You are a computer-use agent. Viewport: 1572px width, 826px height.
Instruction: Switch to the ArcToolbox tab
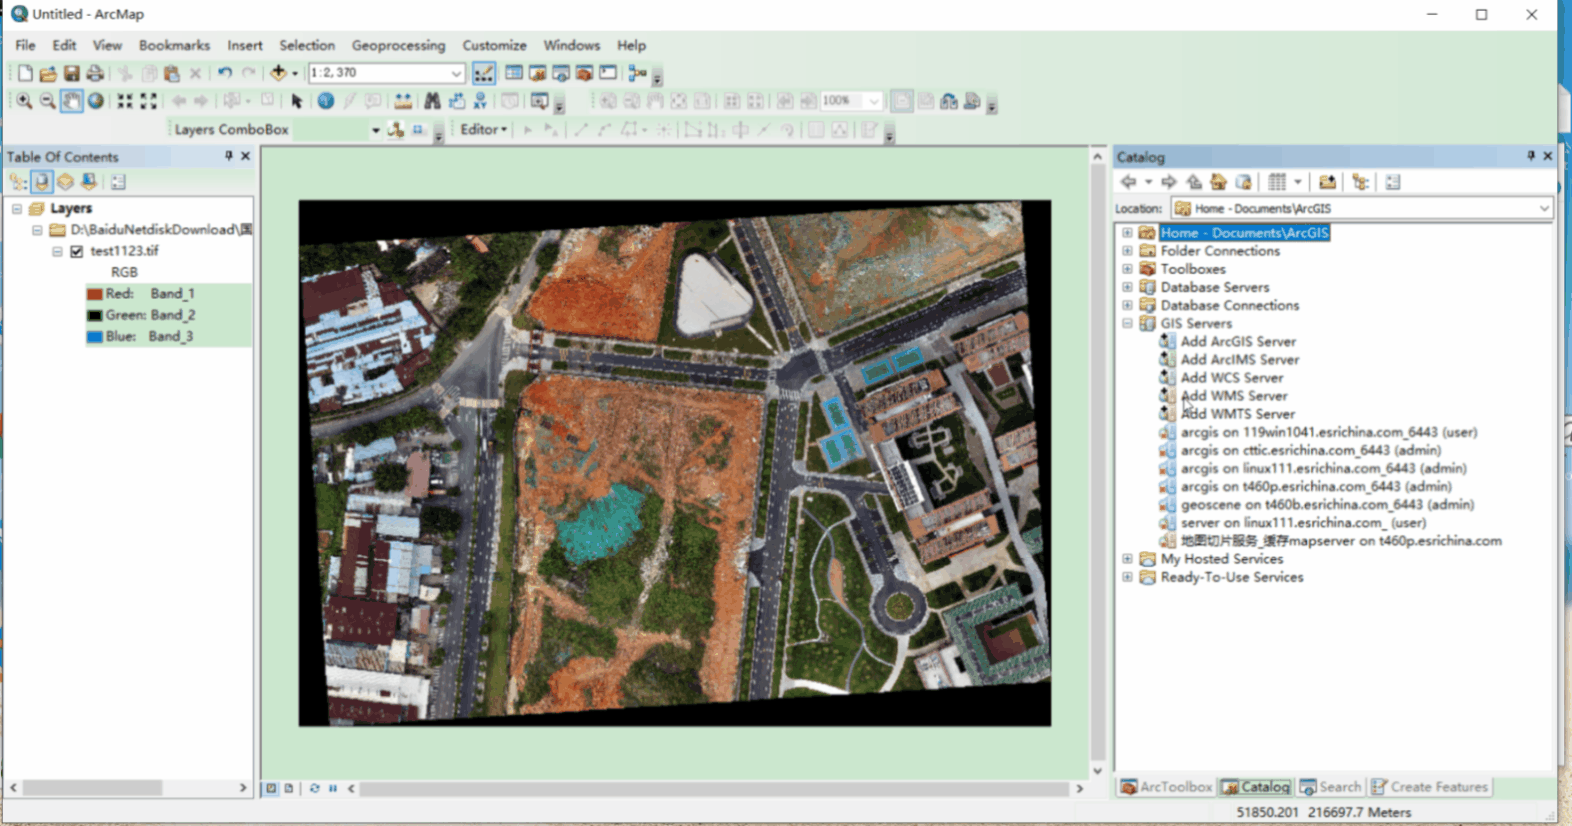1166,787
